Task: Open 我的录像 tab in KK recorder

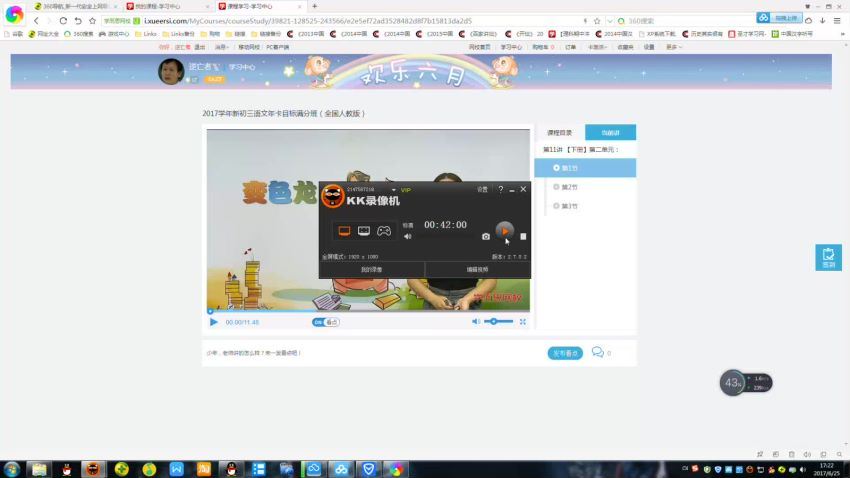Action: point(371,269)
